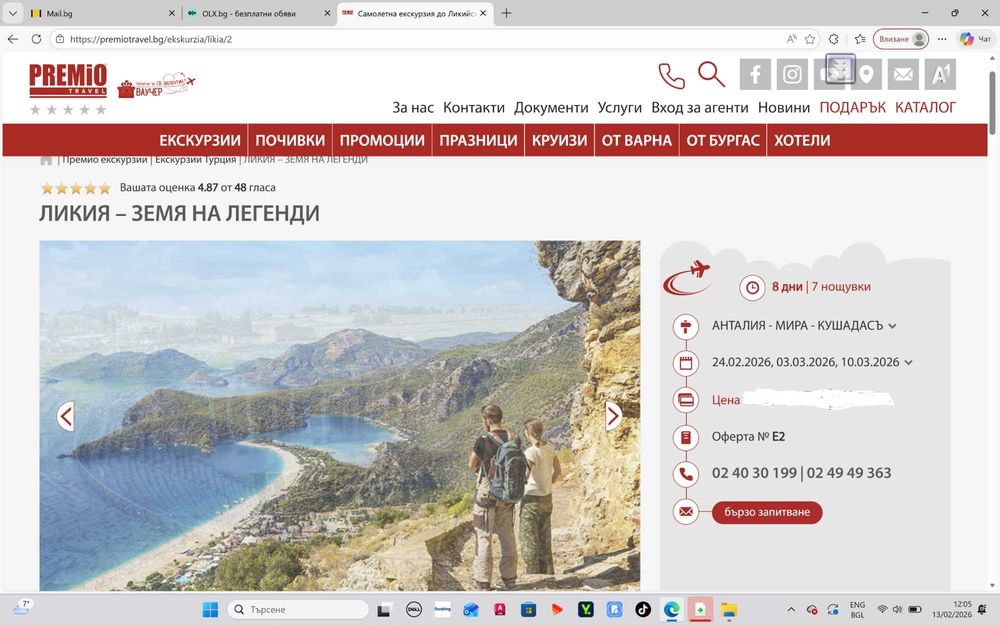Add page to favorites star icon
1000x625 pixels.
coord(810,39)
